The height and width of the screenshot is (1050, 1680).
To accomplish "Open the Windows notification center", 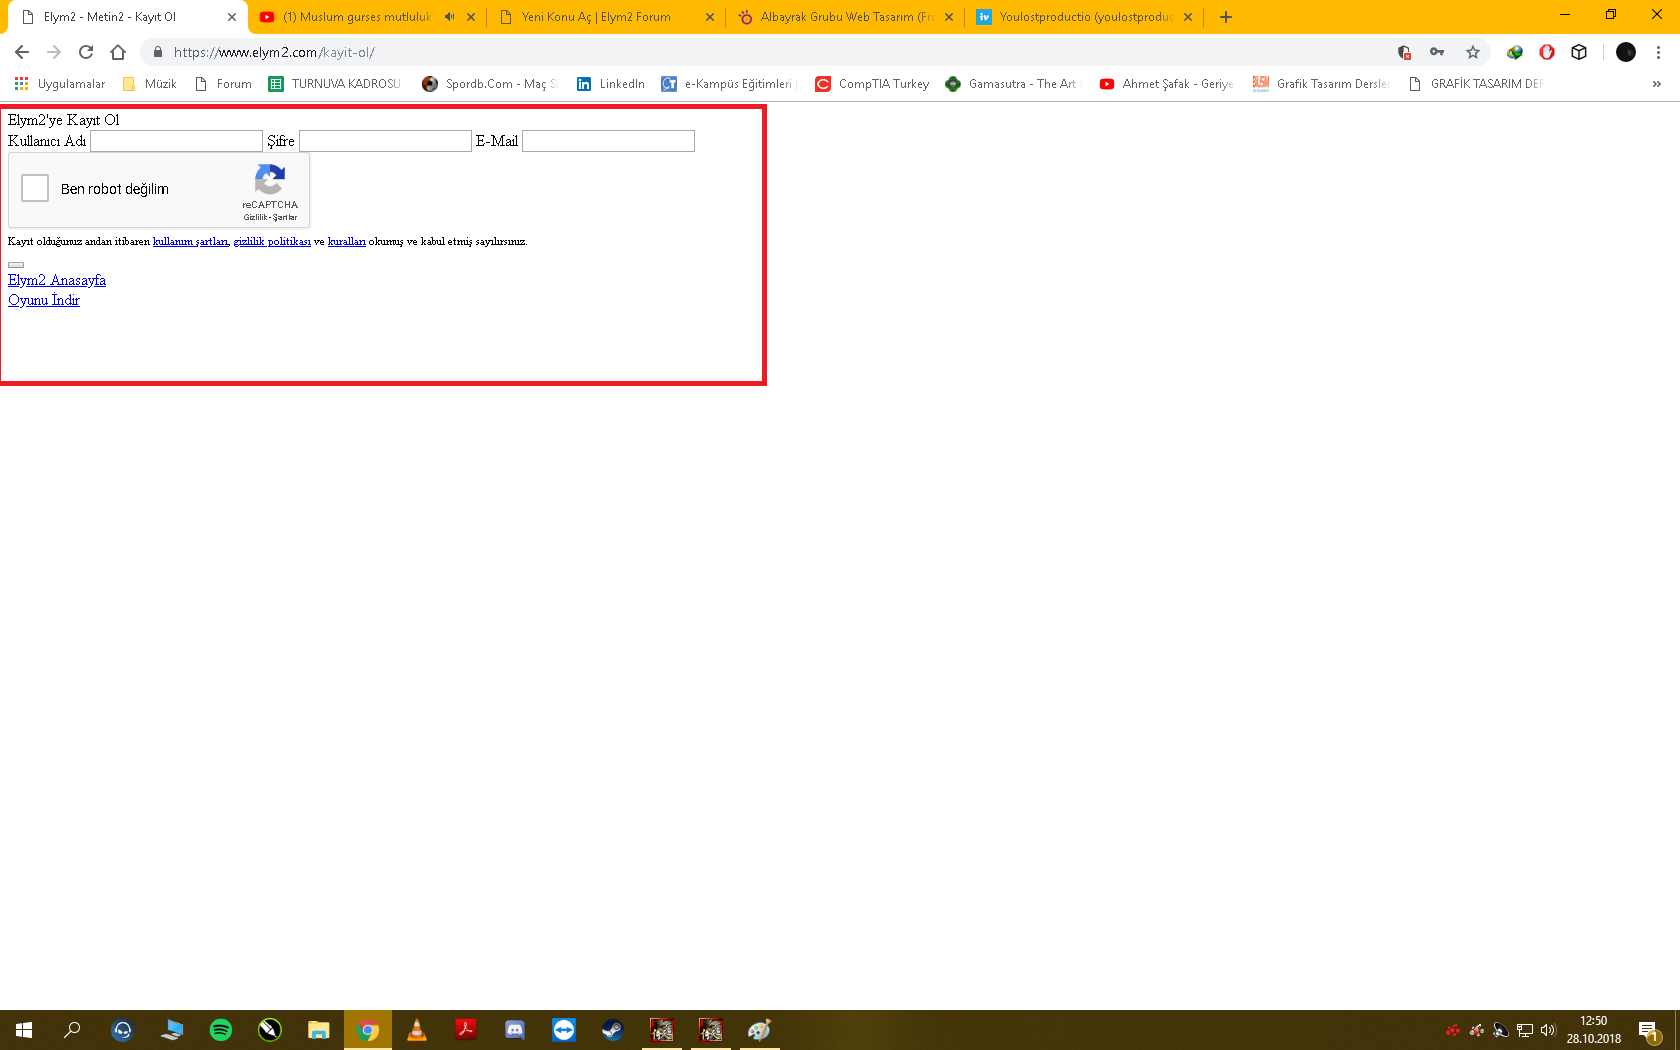I will pos(1649,1030).
